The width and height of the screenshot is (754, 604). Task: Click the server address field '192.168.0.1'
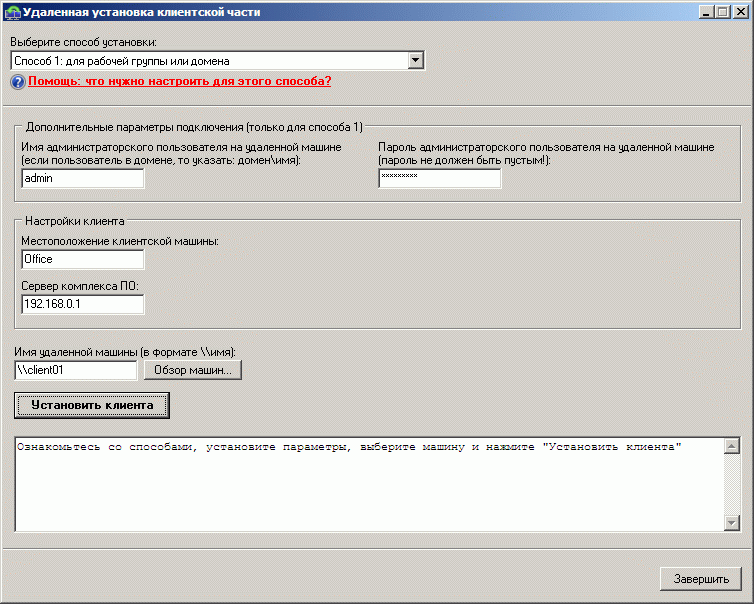[x=82, y=304]
